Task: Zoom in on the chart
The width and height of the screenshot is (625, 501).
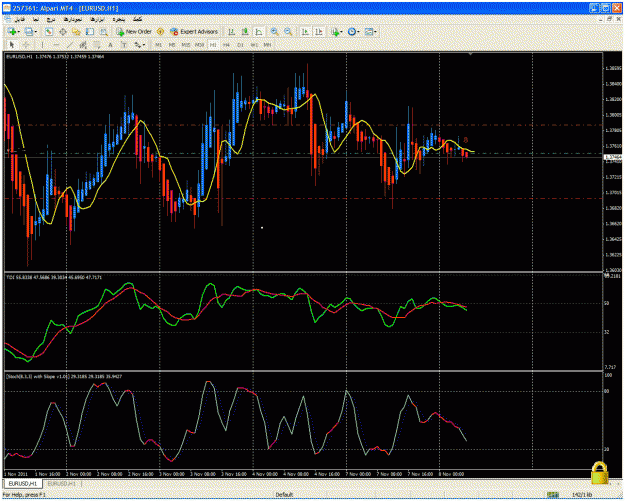Action: 275,31
